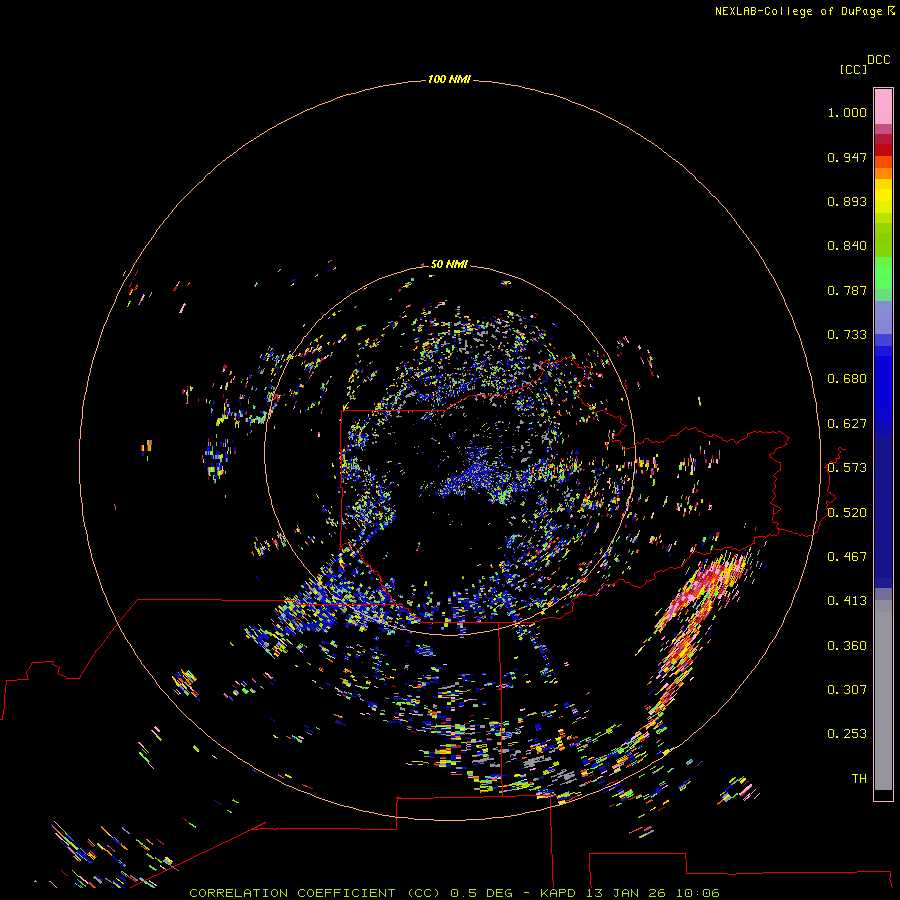This screenshot has width=900, height=900.
Task: Click the TH label on the legend
Action: pos(859,779)
